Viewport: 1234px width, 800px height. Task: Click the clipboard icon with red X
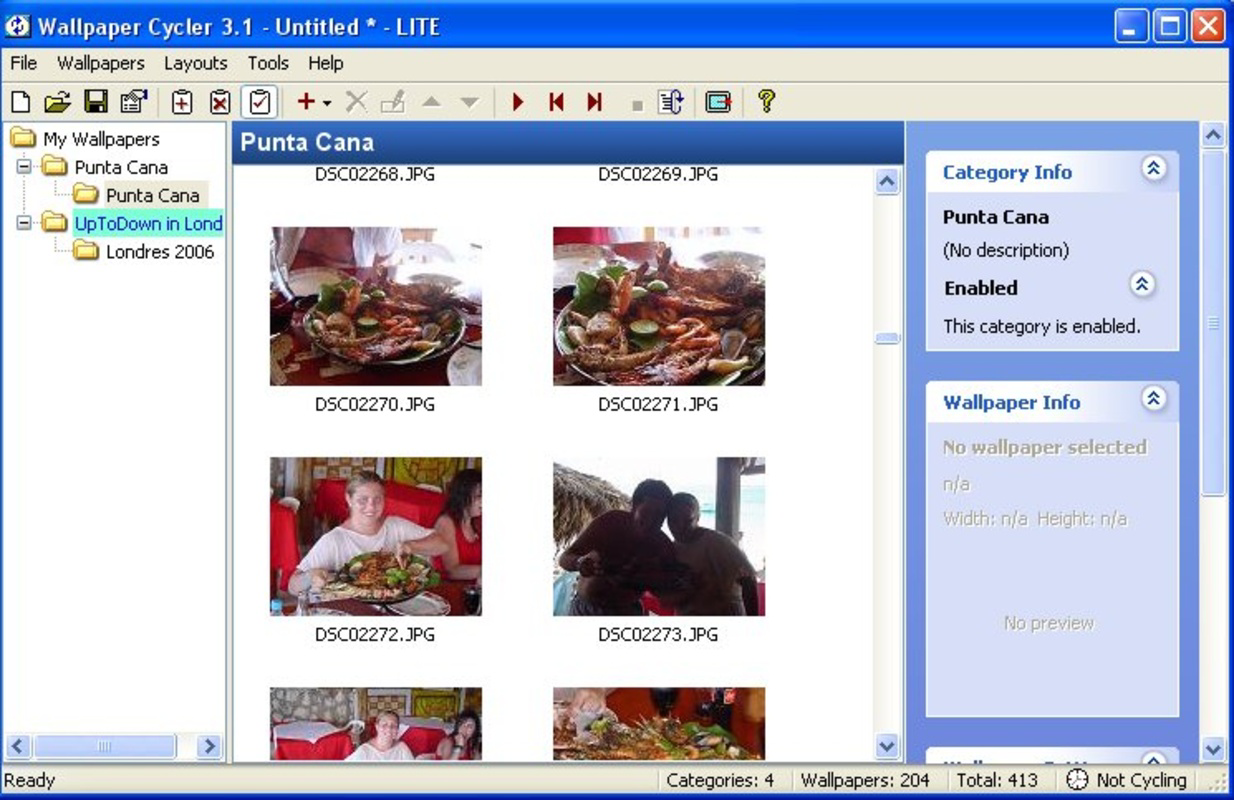click(x=220, y=101)
